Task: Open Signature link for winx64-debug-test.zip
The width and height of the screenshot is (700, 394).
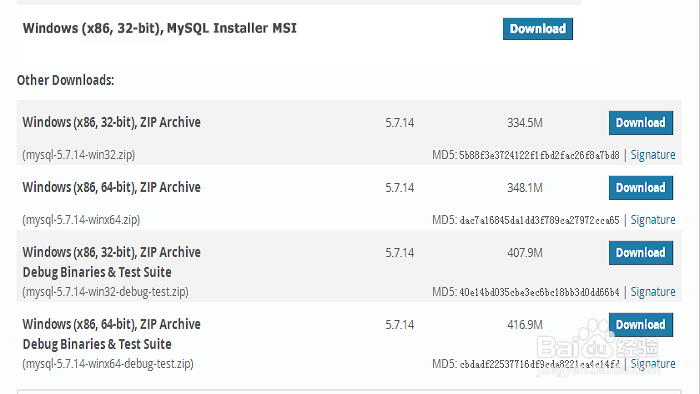Action: (x=653, y=364)
